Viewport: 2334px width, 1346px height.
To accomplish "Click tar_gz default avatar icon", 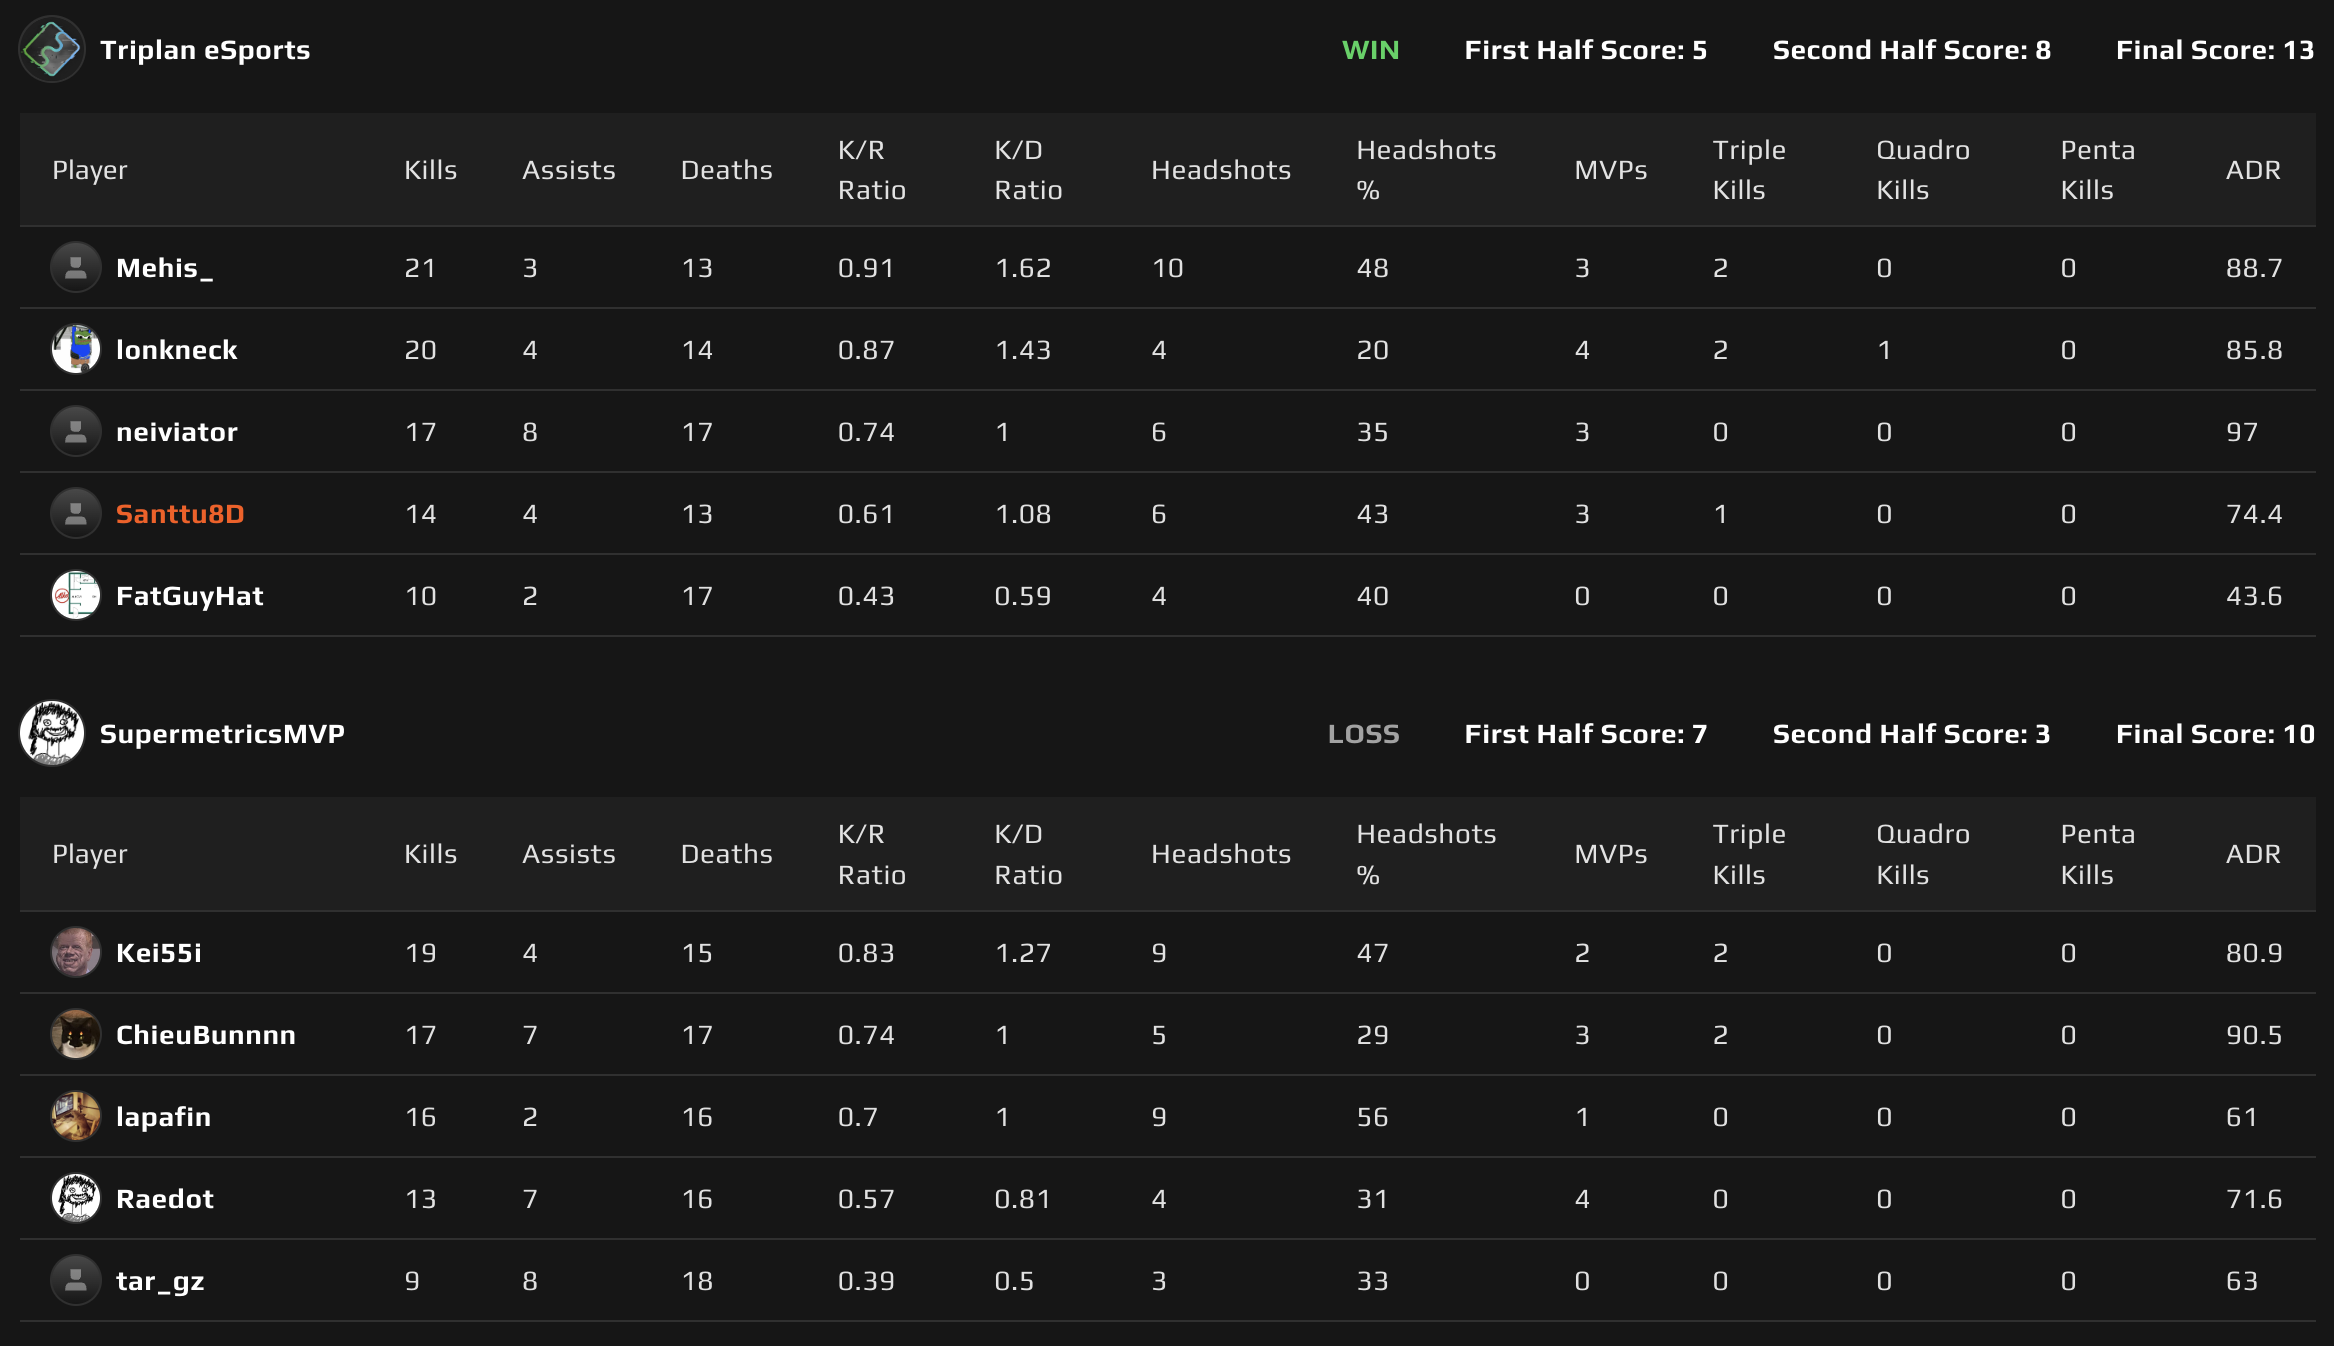I will 76,1280.
